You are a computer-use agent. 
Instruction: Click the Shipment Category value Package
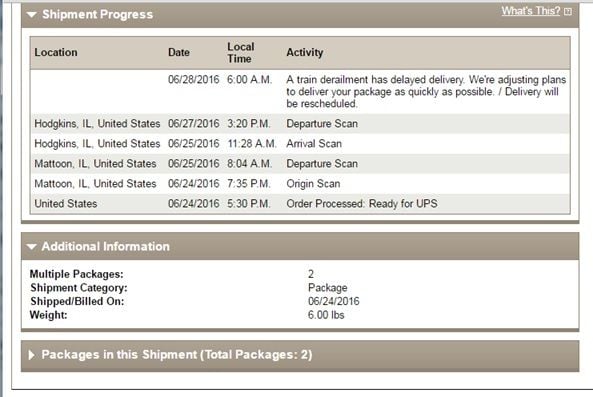(328, 288)
